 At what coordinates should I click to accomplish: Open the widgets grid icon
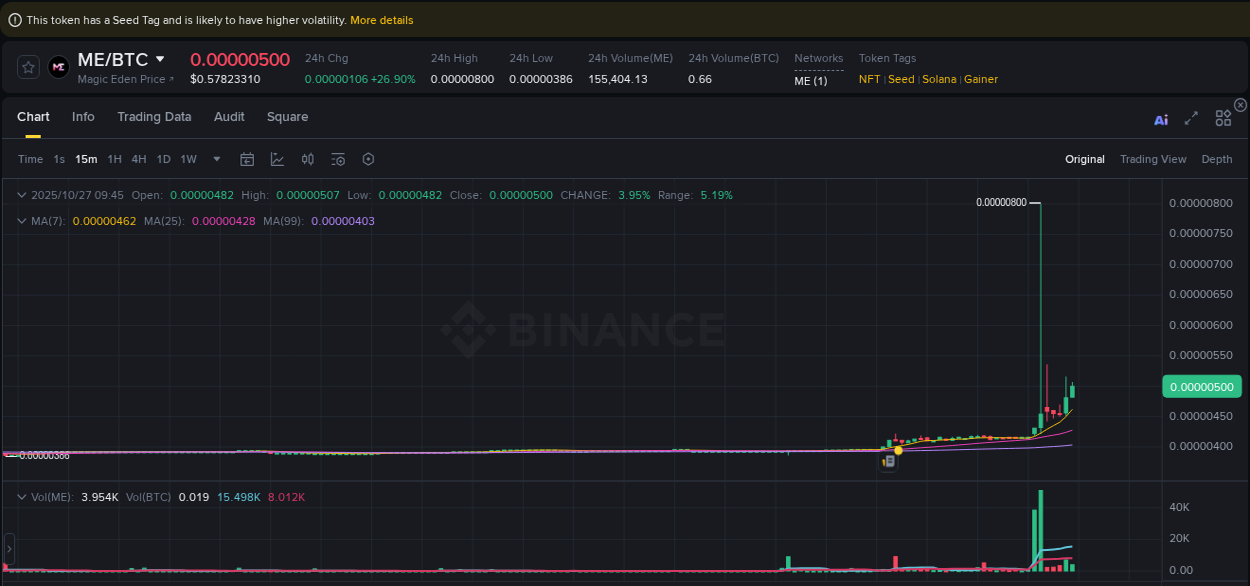coord(1223,118)
